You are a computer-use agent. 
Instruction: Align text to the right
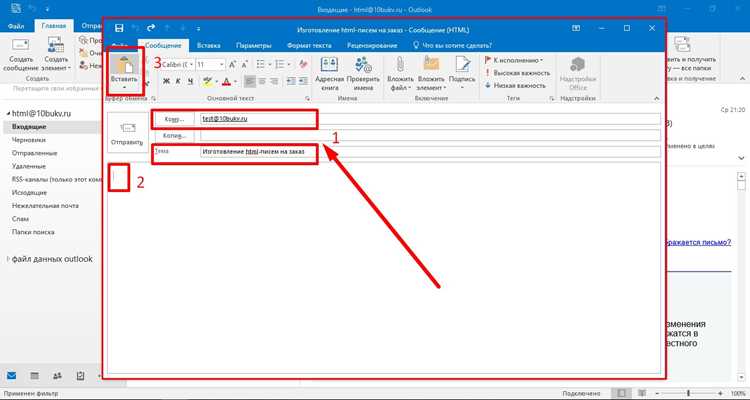coord(274,81)
